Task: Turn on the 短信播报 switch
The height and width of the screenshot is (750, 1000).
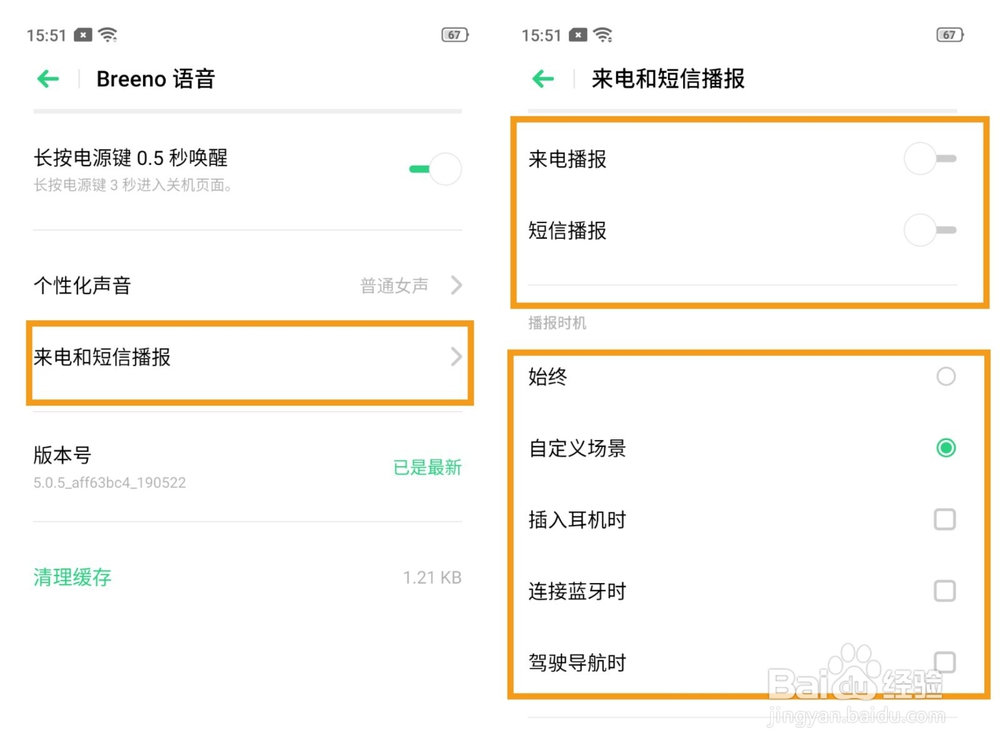Action: tap(930, 231)
